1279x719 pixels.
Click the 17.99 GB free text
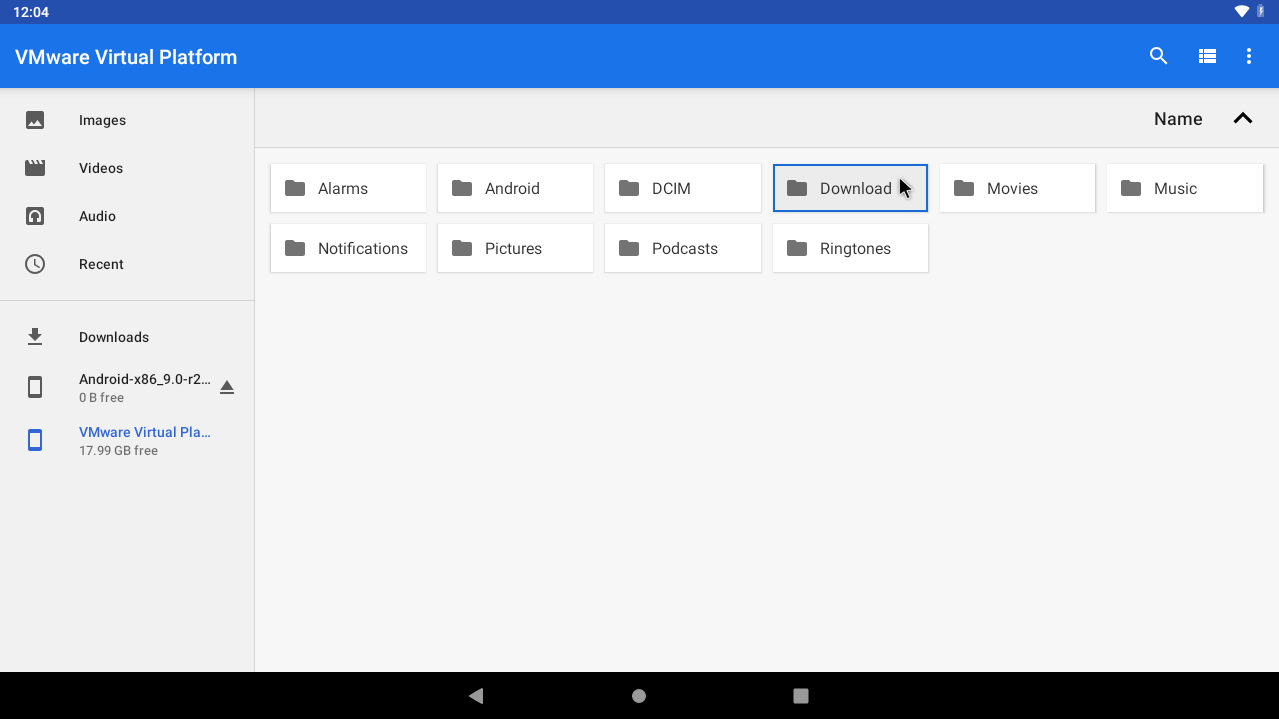click(x=118, y=451)
